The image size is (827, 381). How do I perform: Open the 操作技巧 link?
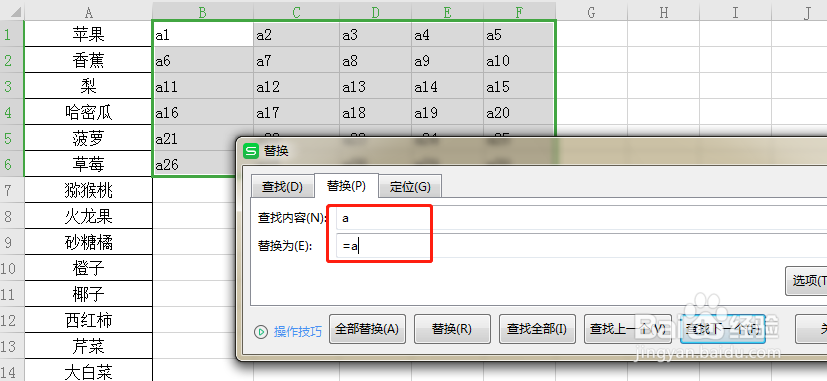click(297, 332)
